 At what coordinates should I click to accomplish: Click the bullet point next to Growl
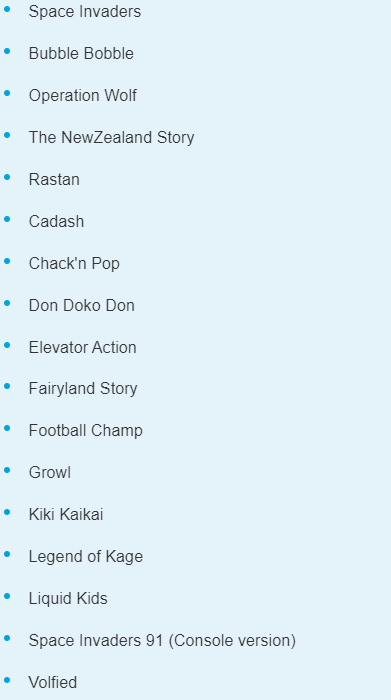point(7,470)
